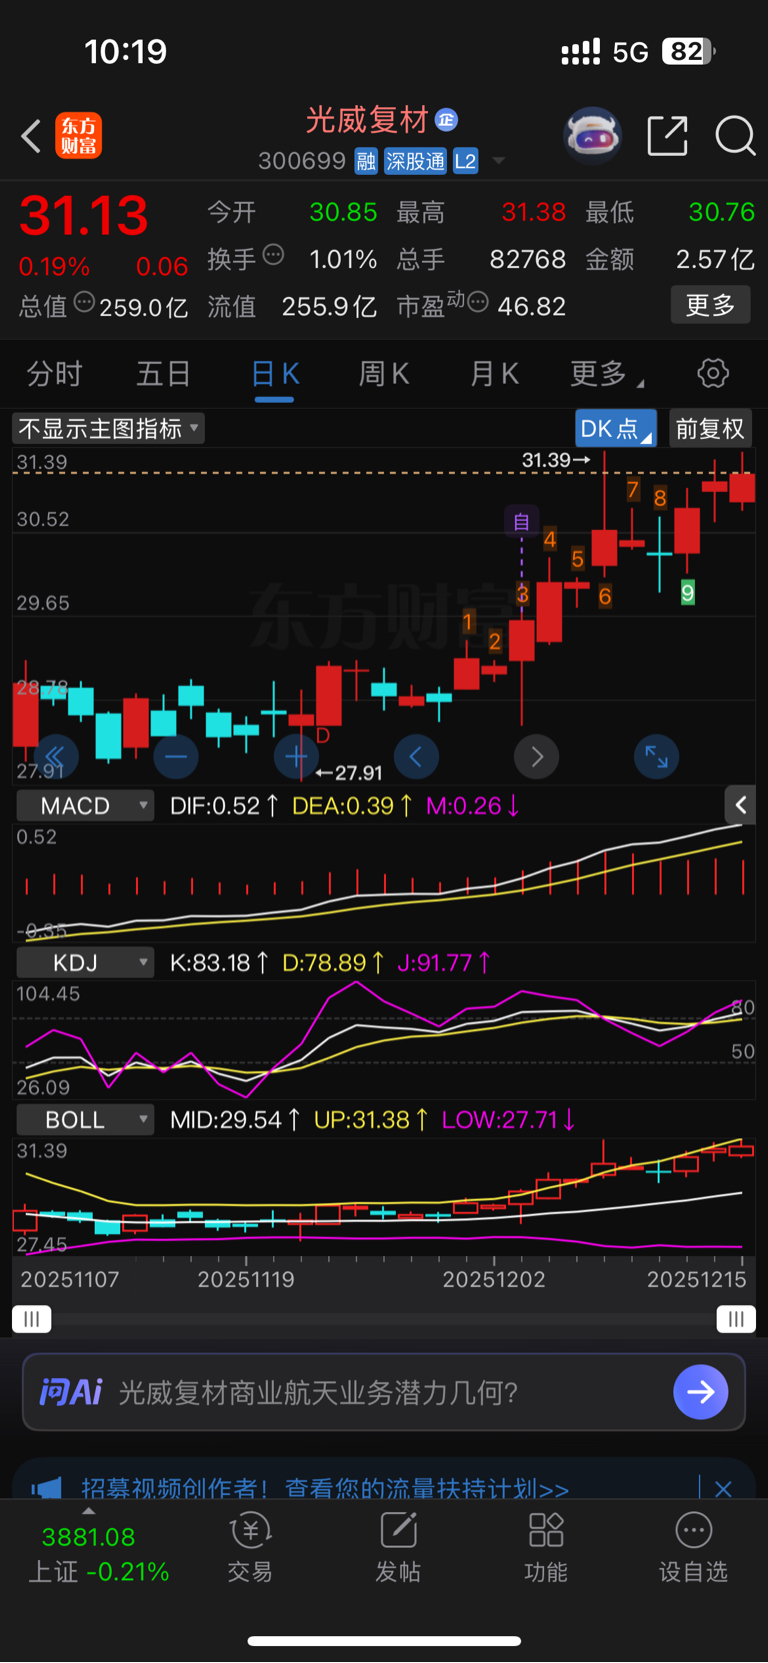Viewport: 768px width, 1663px height.
Task: Open 招募视频创作者 banner link
Action: pyautogui.click(x=325, y=1489)
